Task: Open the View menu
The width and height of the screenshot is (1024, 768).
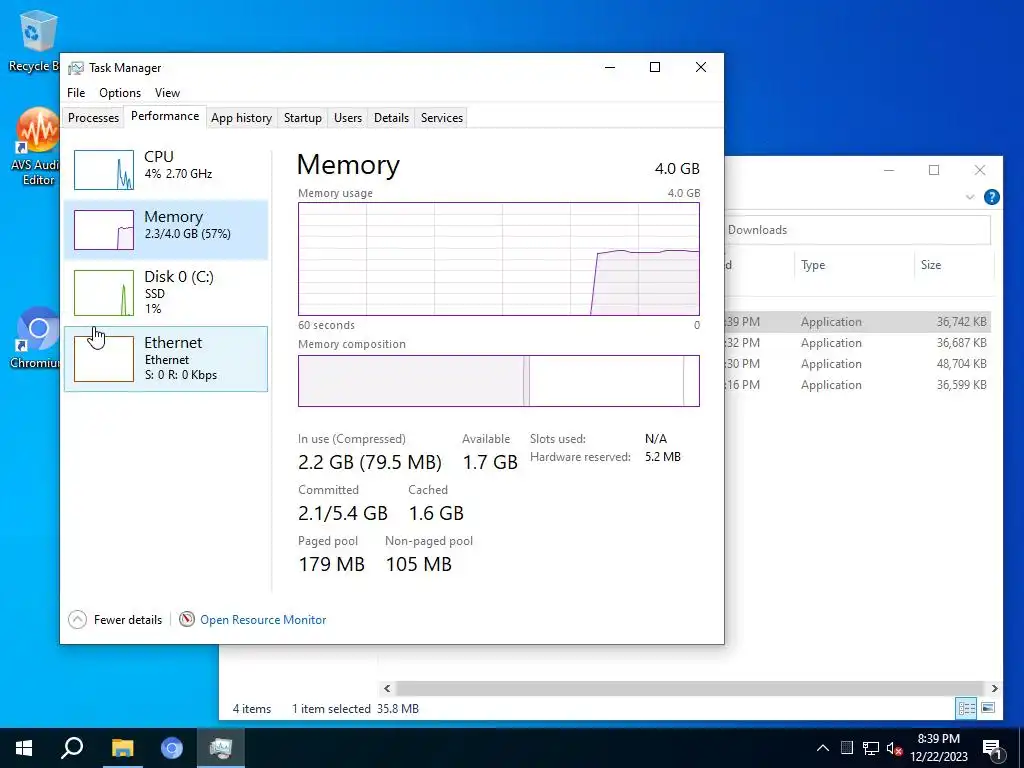Action: click(x=167, y=93)
